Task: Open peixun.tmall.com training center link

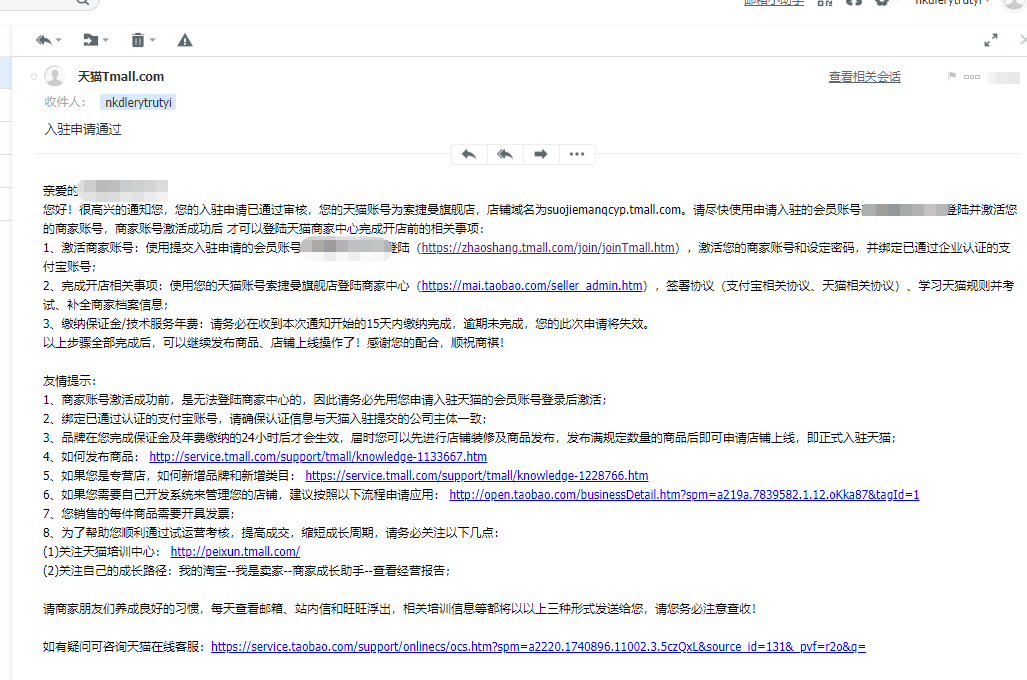Action: [x=235, y=552]
